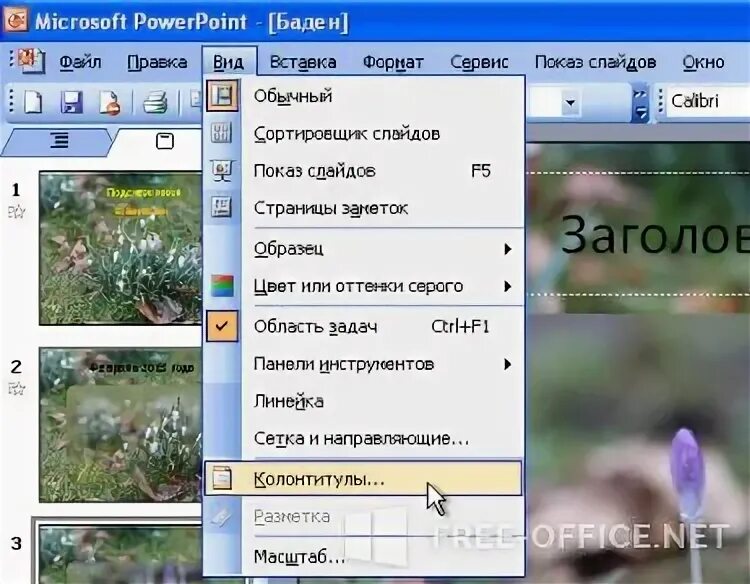The height and width of the screenshot is (584, 750).
Task: Click the Страницы заметок icon
Action: [221, 208]
